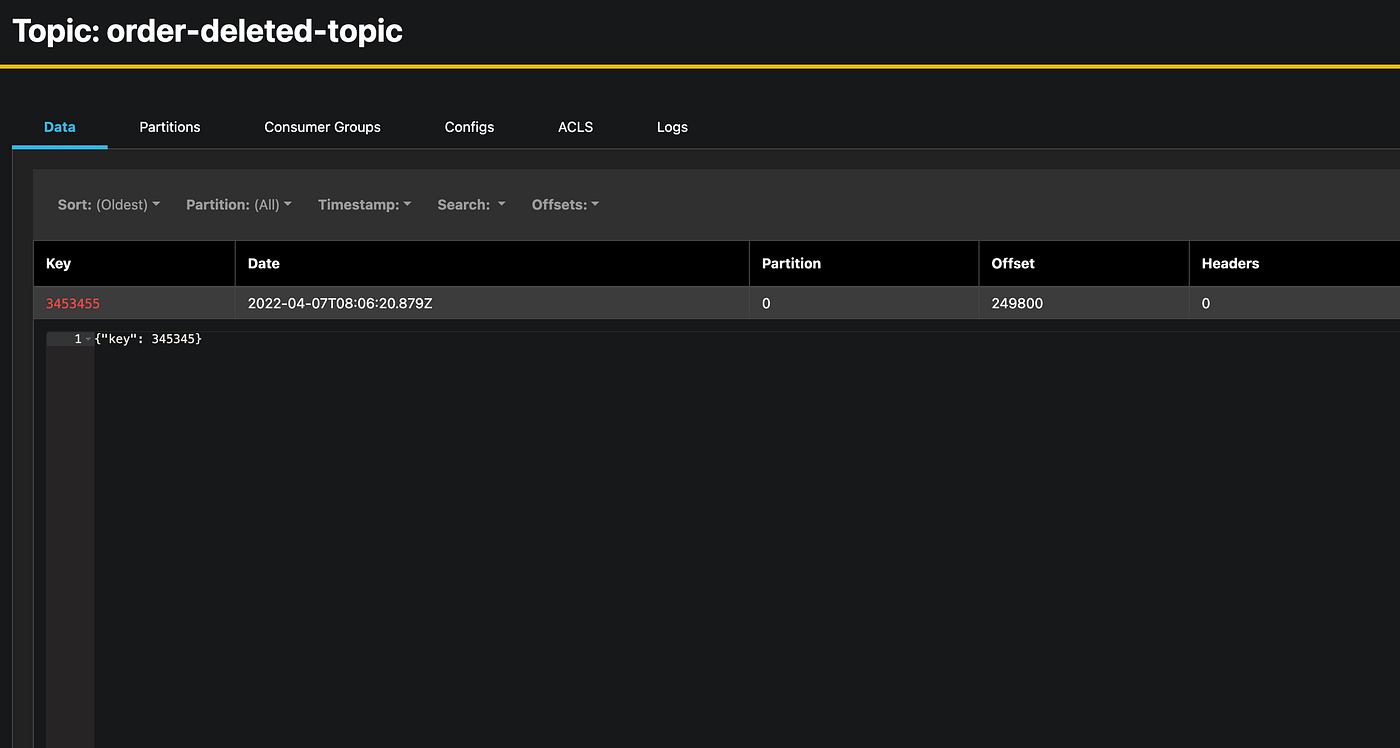Click the Offset column header
1400x748 pixels.
point(1012,263)
